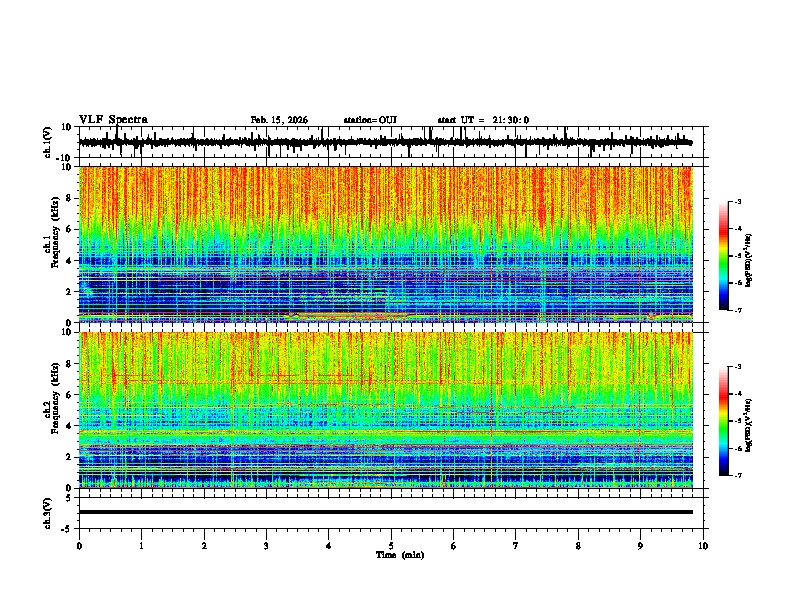
Task: Click time axis tick label 0
Action: (x=79, y=546)
